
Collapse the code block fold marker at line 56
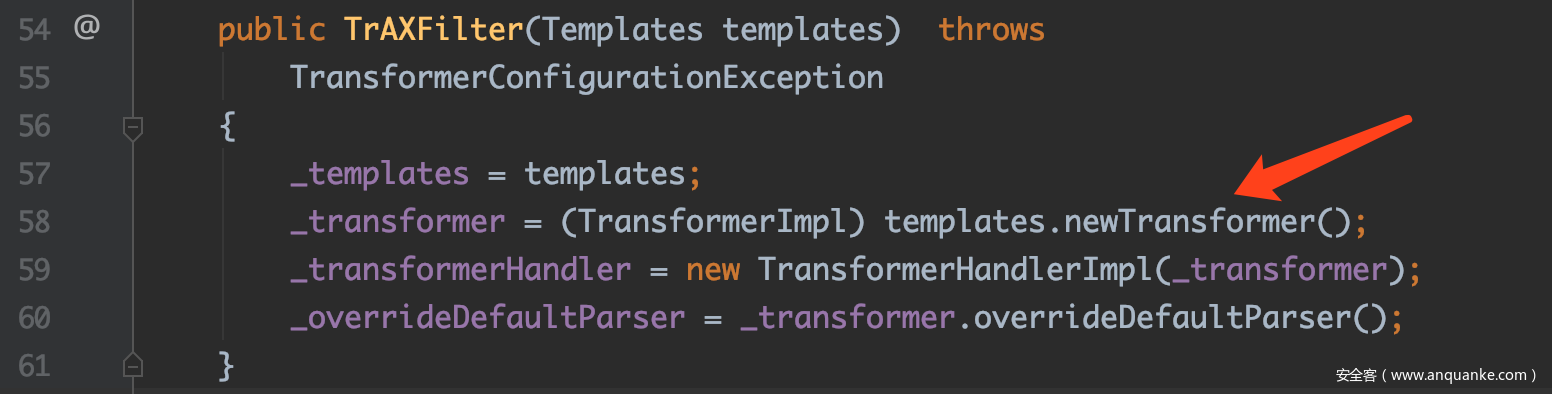pyautogui.click(x=132, y=127)
